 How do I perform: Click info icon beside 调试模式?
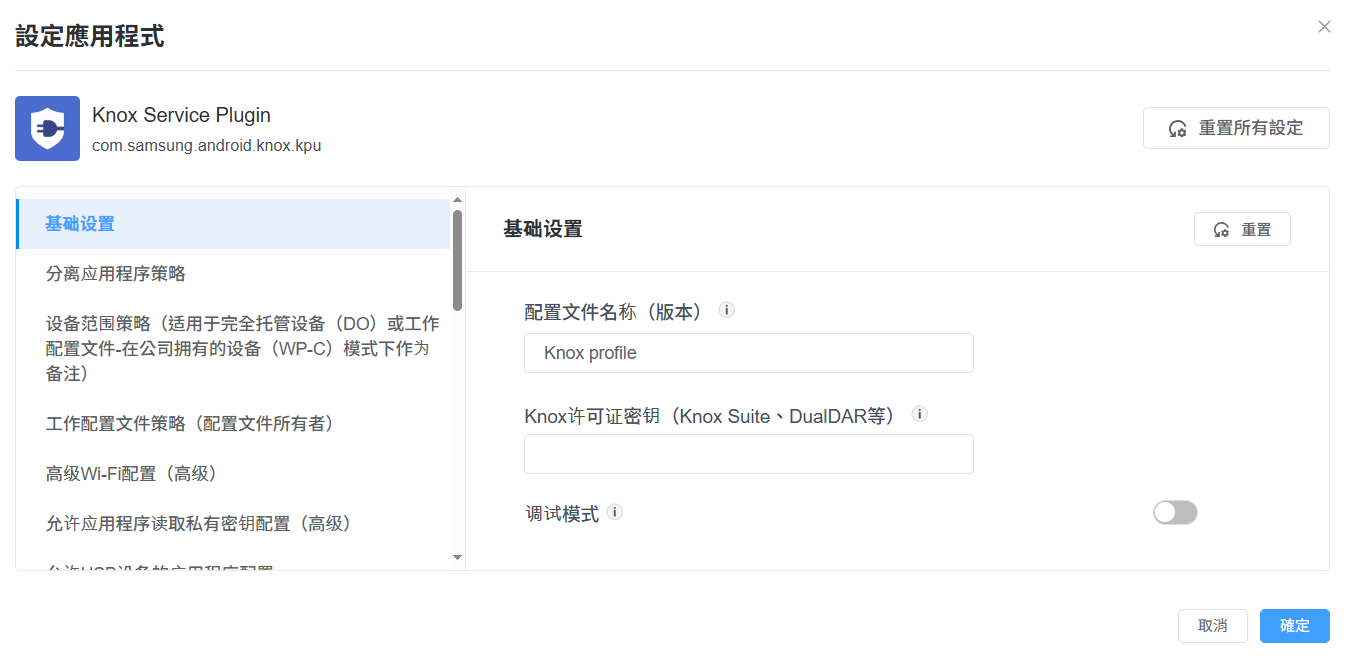click(x=615, y=512)
